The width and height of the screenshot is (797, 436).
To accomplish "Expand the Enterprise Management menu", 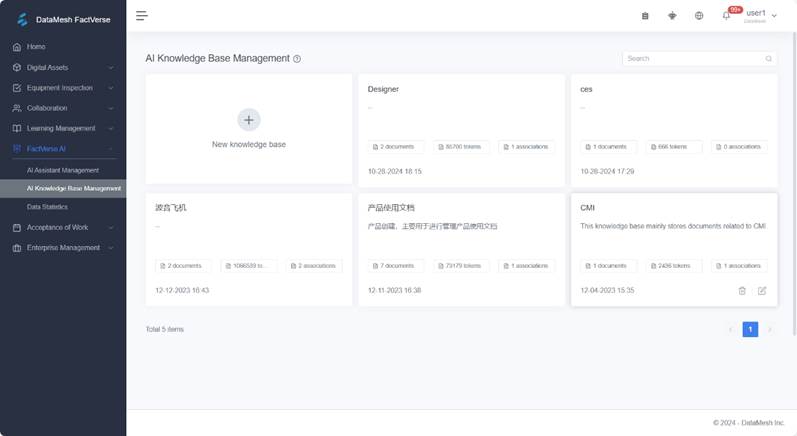I will coord(63,247).
